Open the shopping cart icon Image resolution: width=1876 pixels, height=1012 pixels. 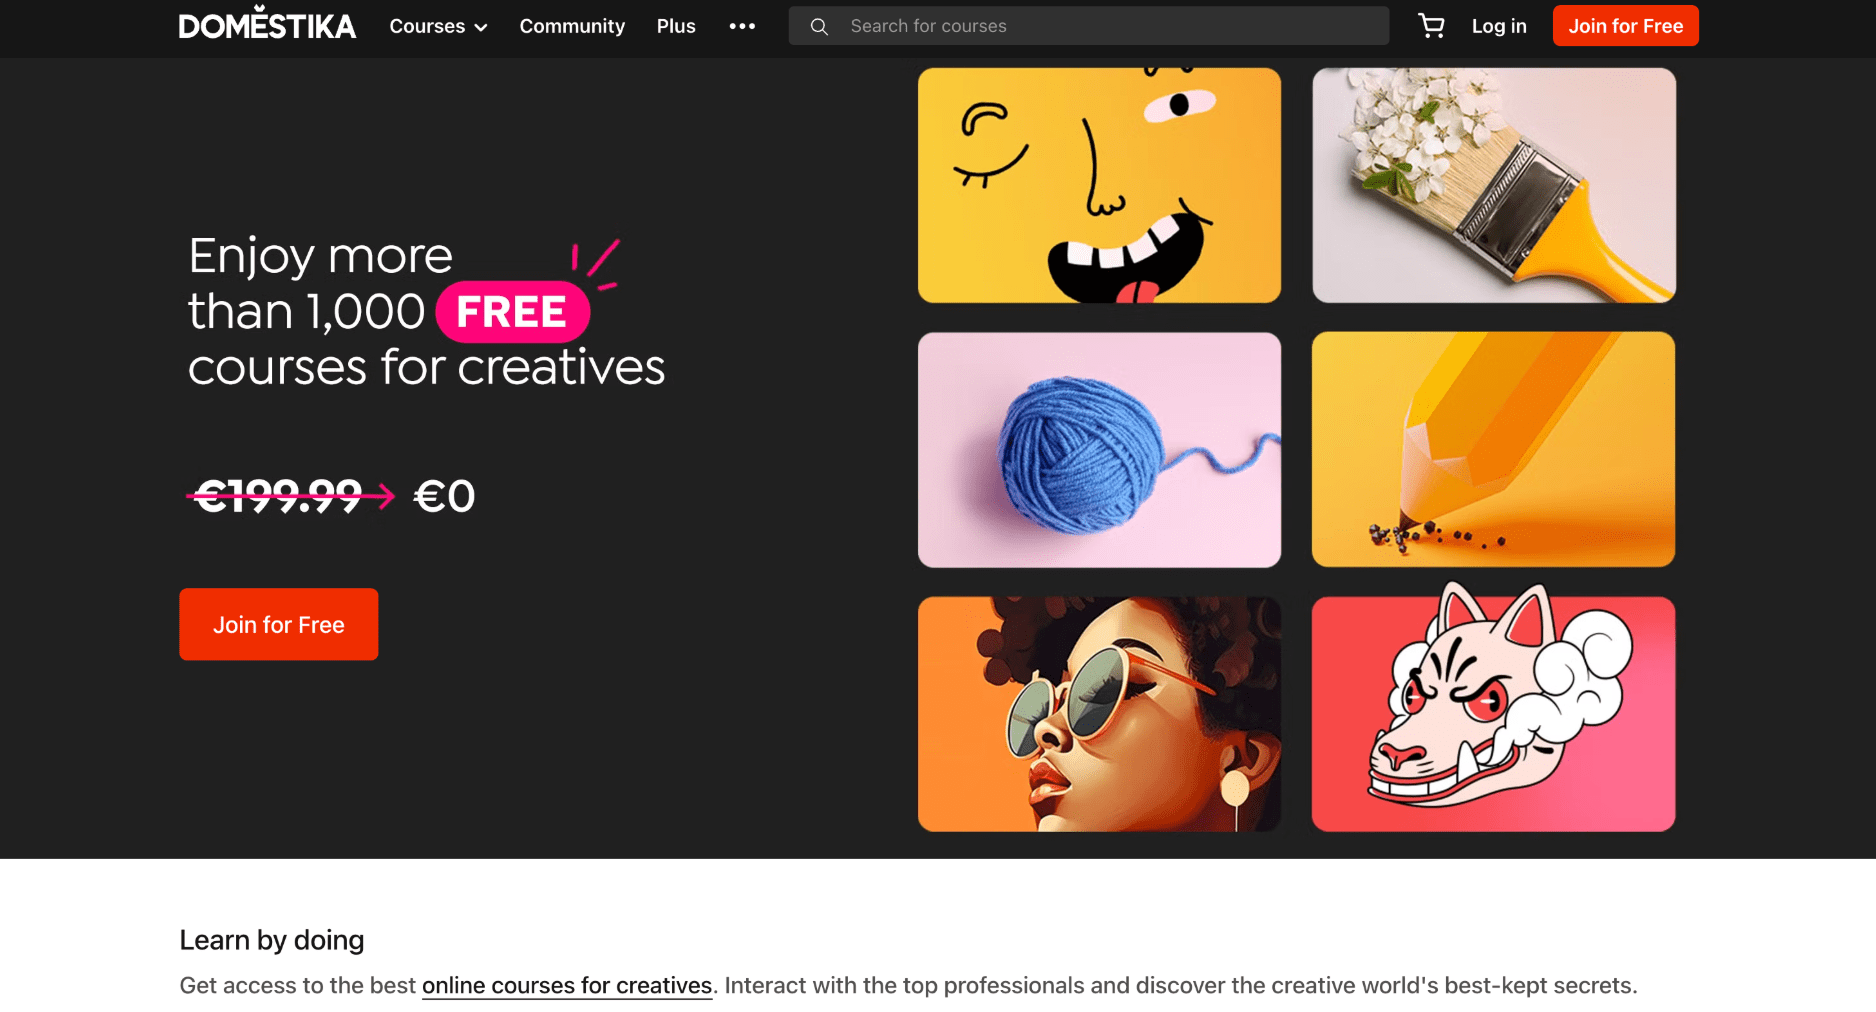[x=1431, y=26]
